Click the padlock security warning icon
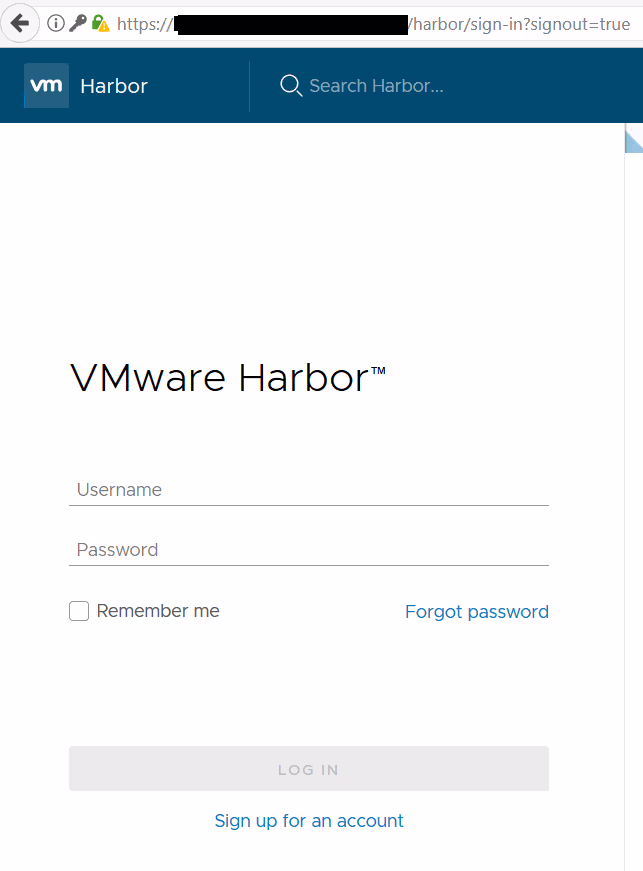Screen dimensions: 643x871 click(100, 23)
